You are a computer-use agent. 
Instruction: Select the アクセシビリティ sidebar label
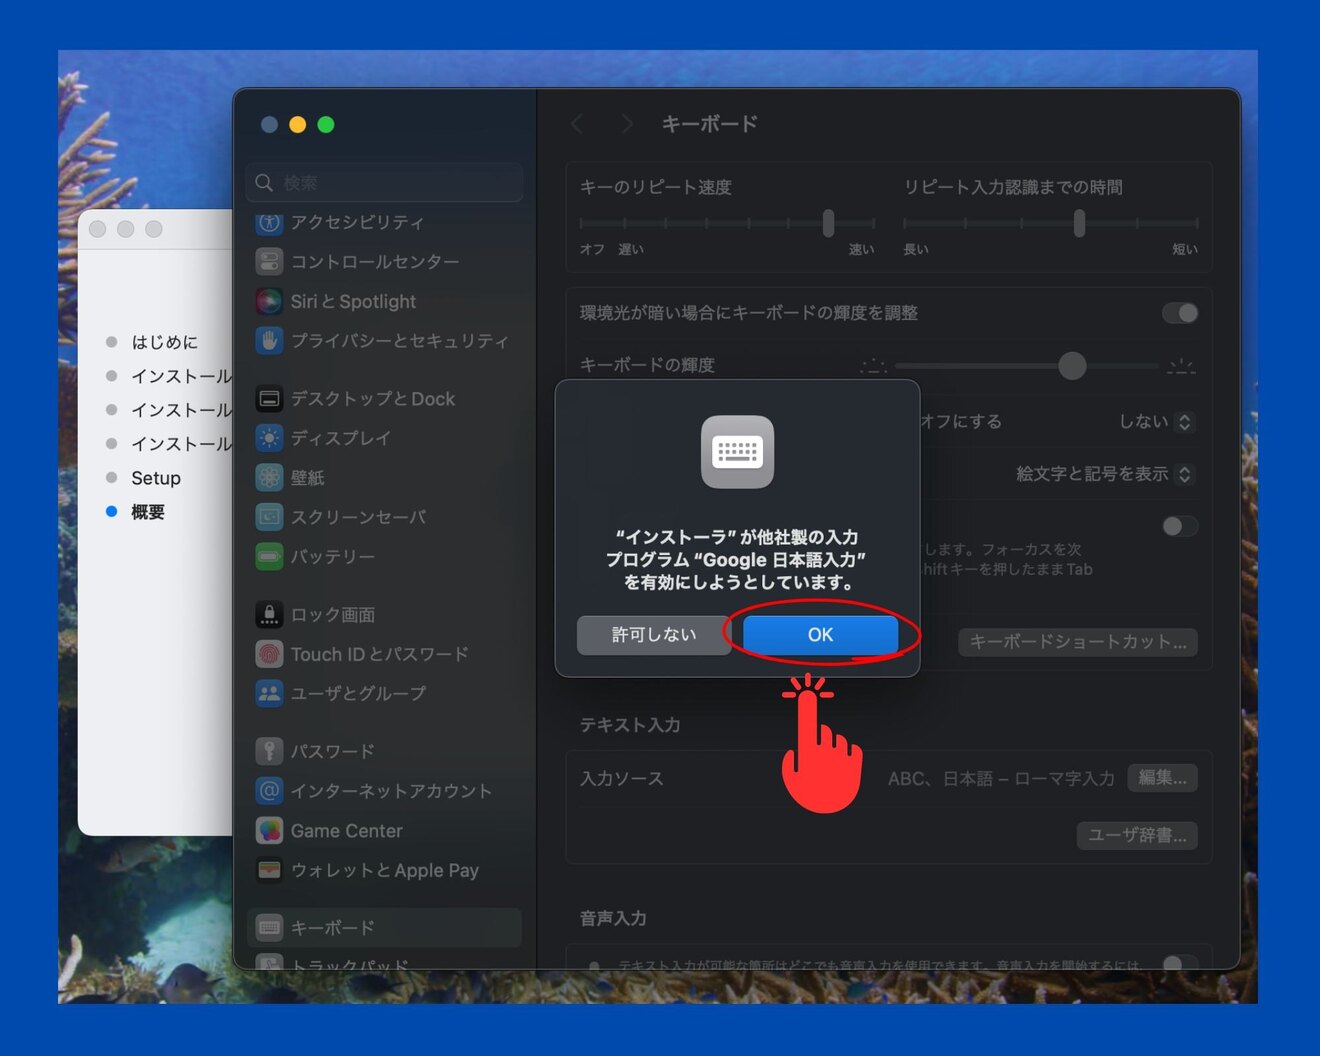click(x=357, y=223)
